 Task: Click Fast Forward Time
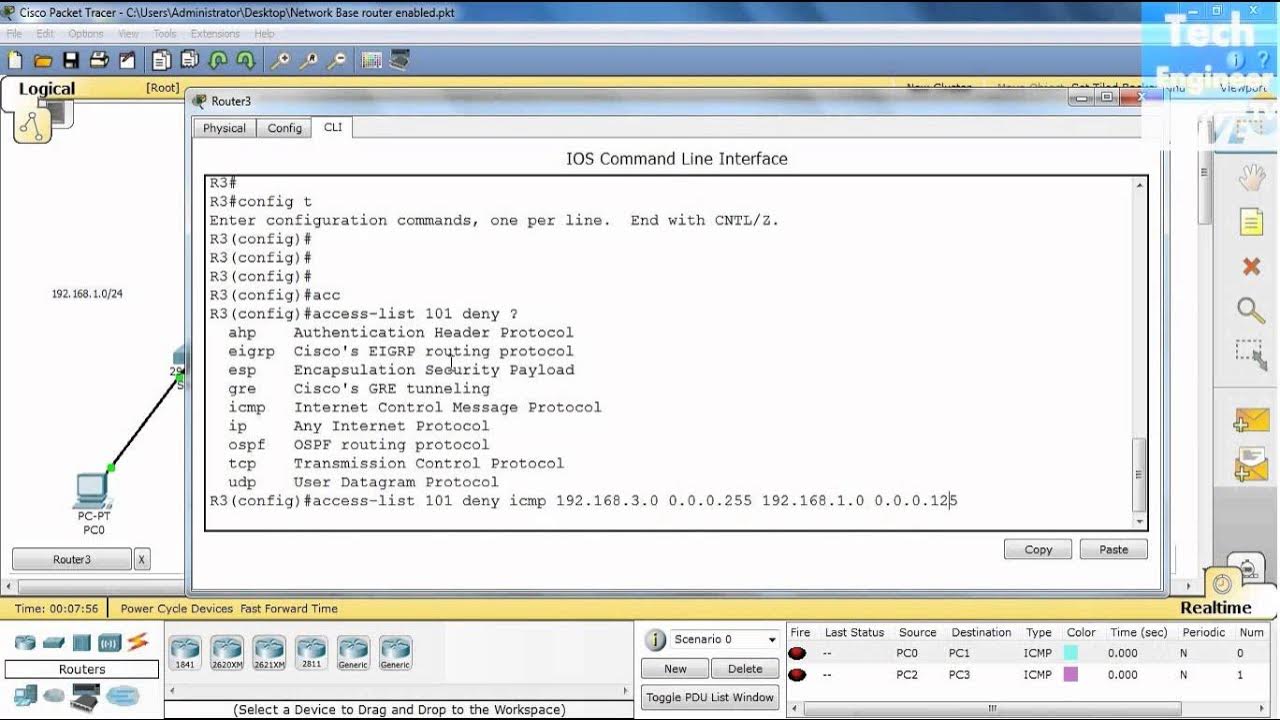pyautogui.click(x=289, y=608)
